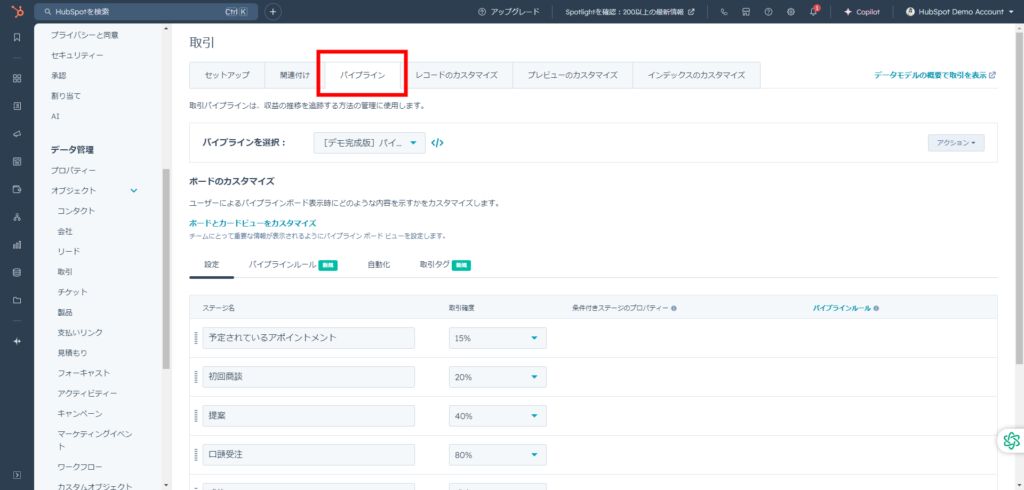Open チケット in the settings sidebar
The image size is (1024, 490).
pyautogui.click(x=72, y=292)
